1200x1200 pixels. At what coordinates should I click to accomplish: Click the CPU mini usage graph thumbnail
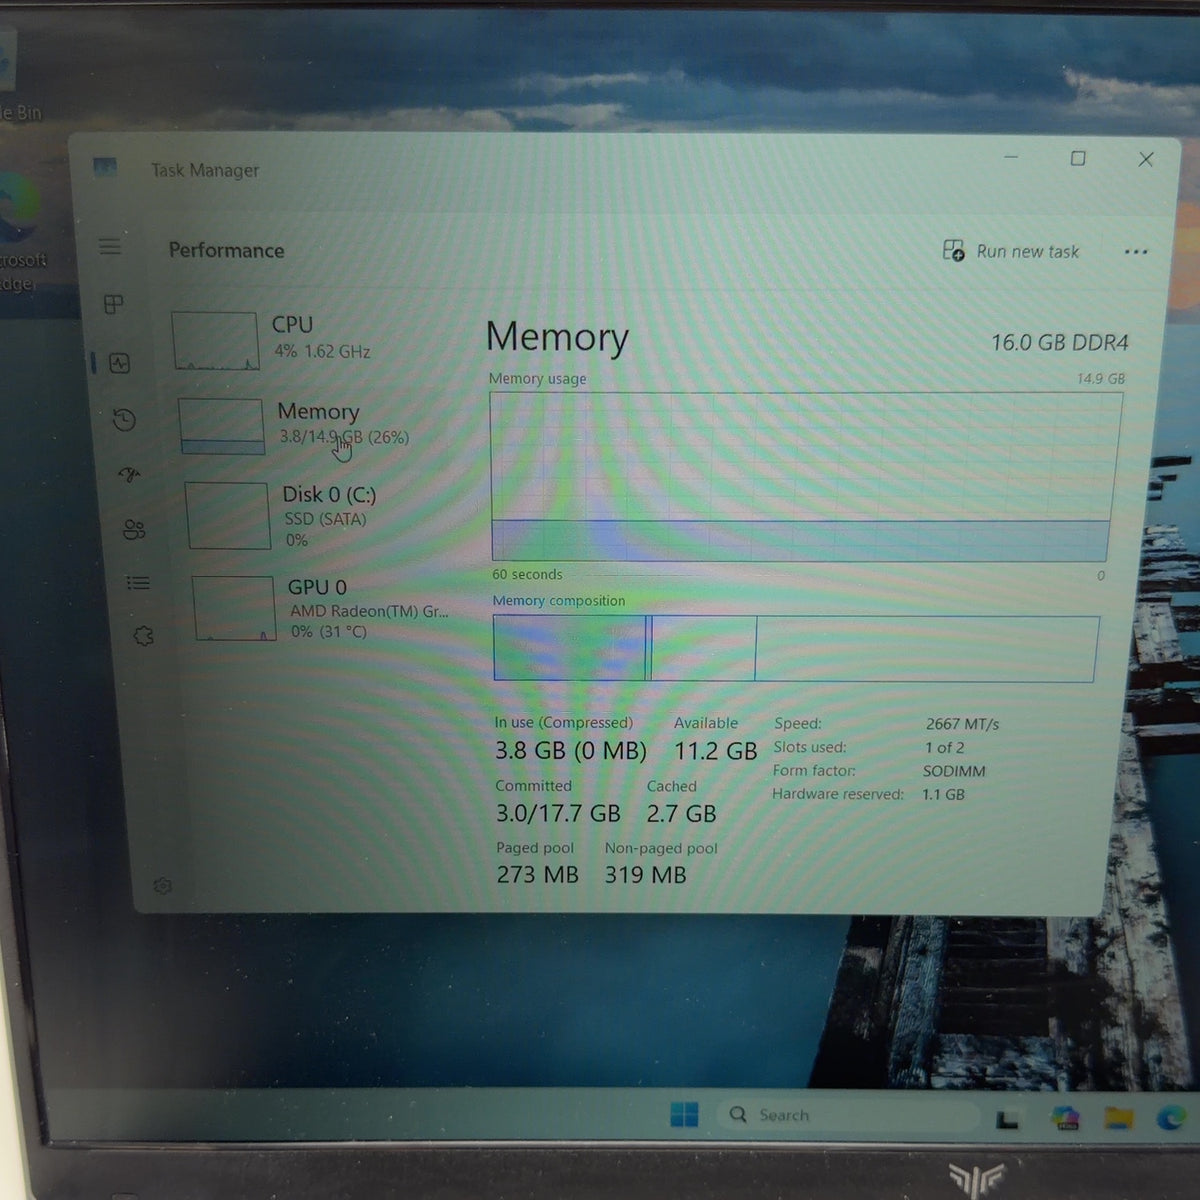pos(215,341)
